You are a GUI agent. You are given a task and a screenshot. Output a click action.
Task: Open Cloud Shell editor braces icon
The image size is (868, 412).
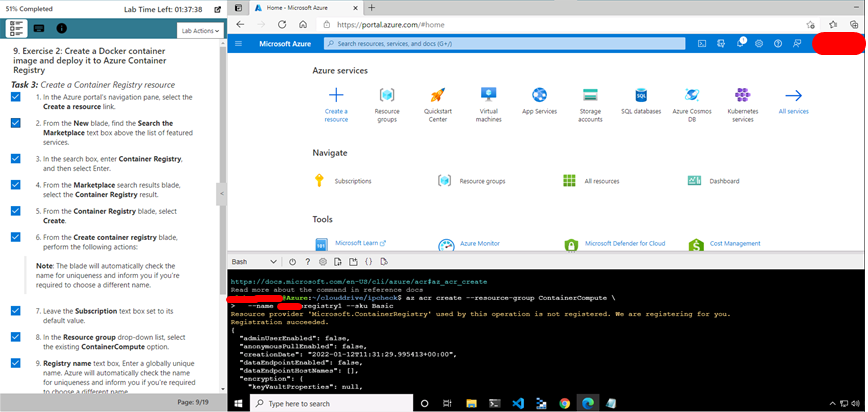pyautogui.click(x=369, y=261)
